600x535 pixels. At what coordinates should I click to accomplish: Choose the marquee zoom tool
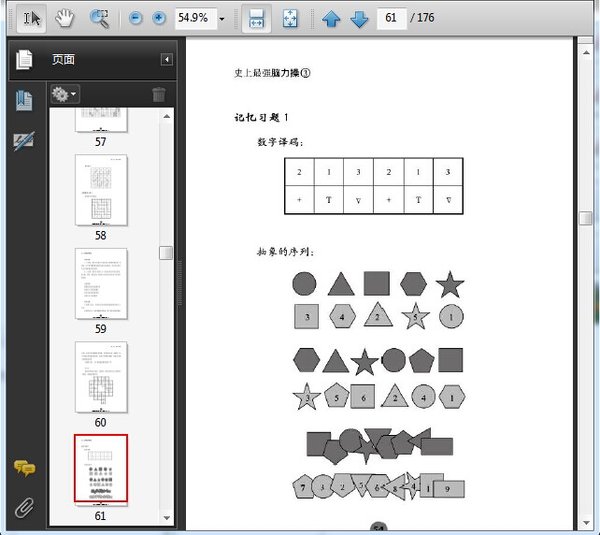[x=99, y=18]
